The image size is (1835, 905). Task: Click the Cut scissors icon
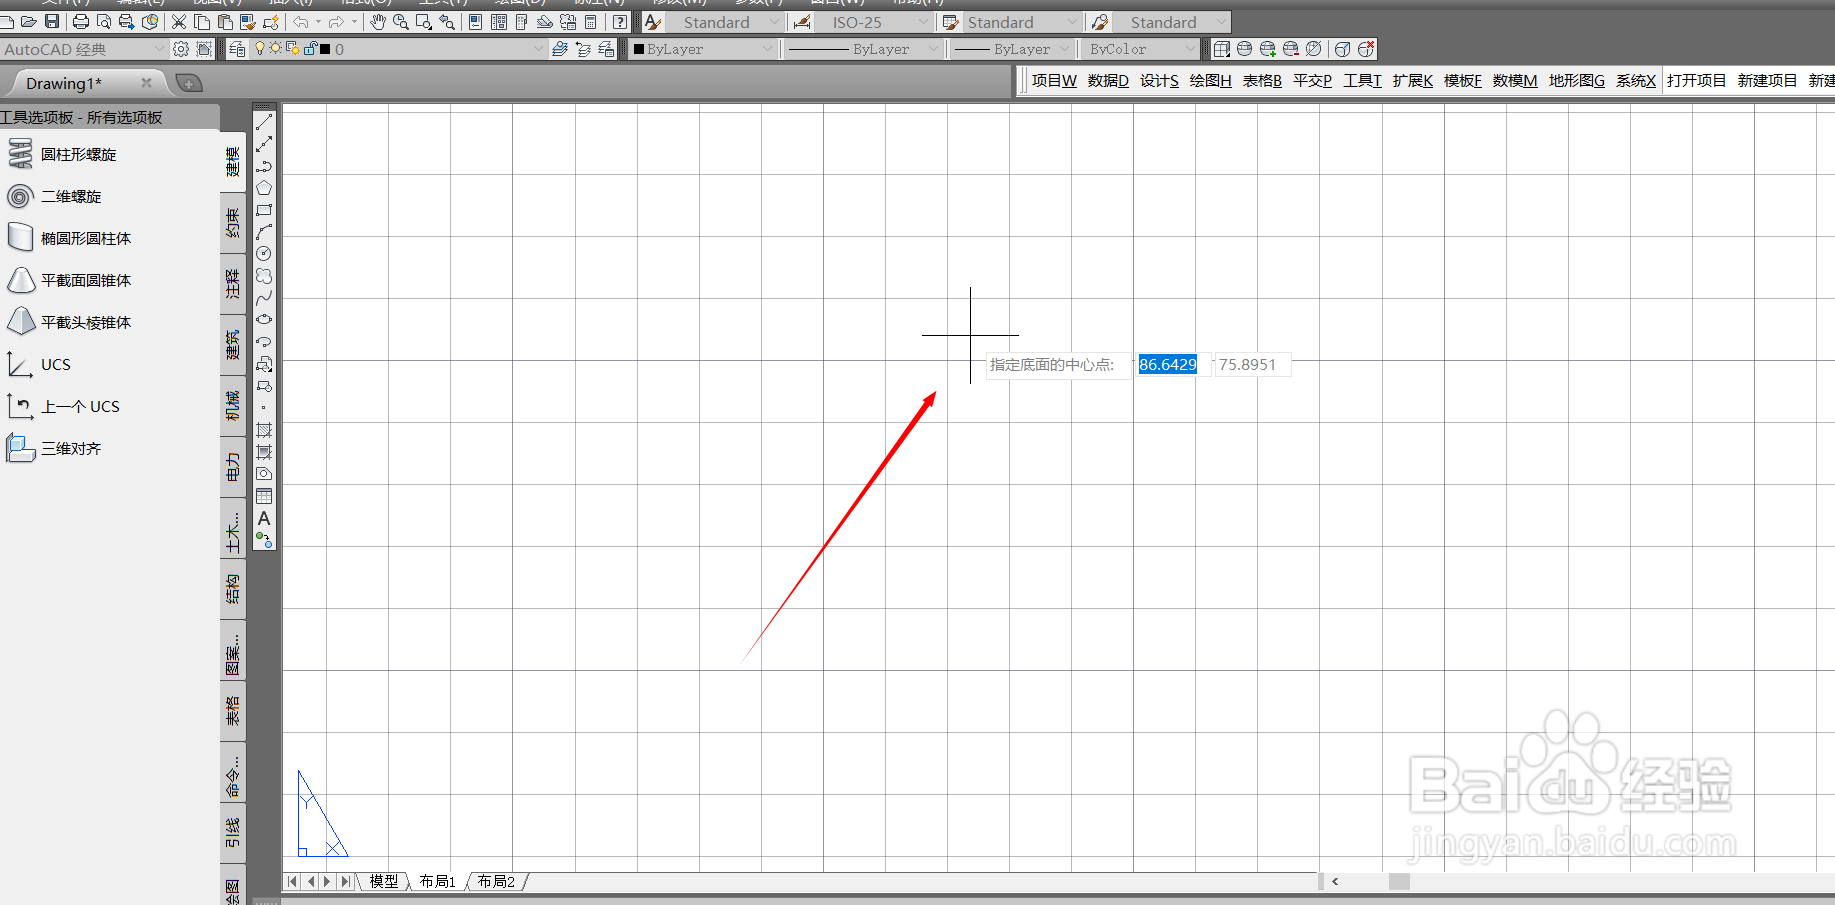[179, 21]
